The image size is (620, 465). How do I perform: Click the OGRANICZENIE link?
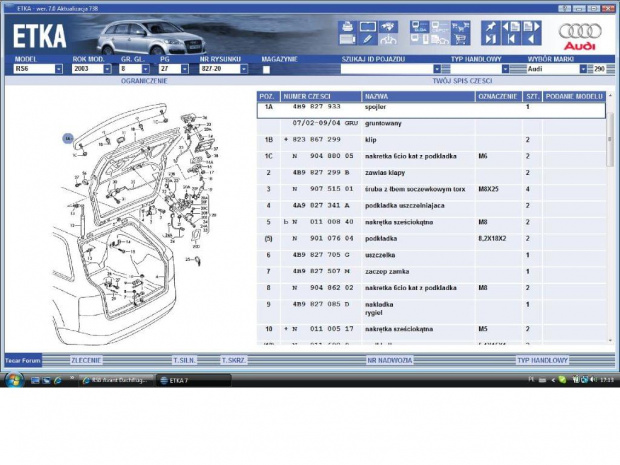[x=144, y=81]
